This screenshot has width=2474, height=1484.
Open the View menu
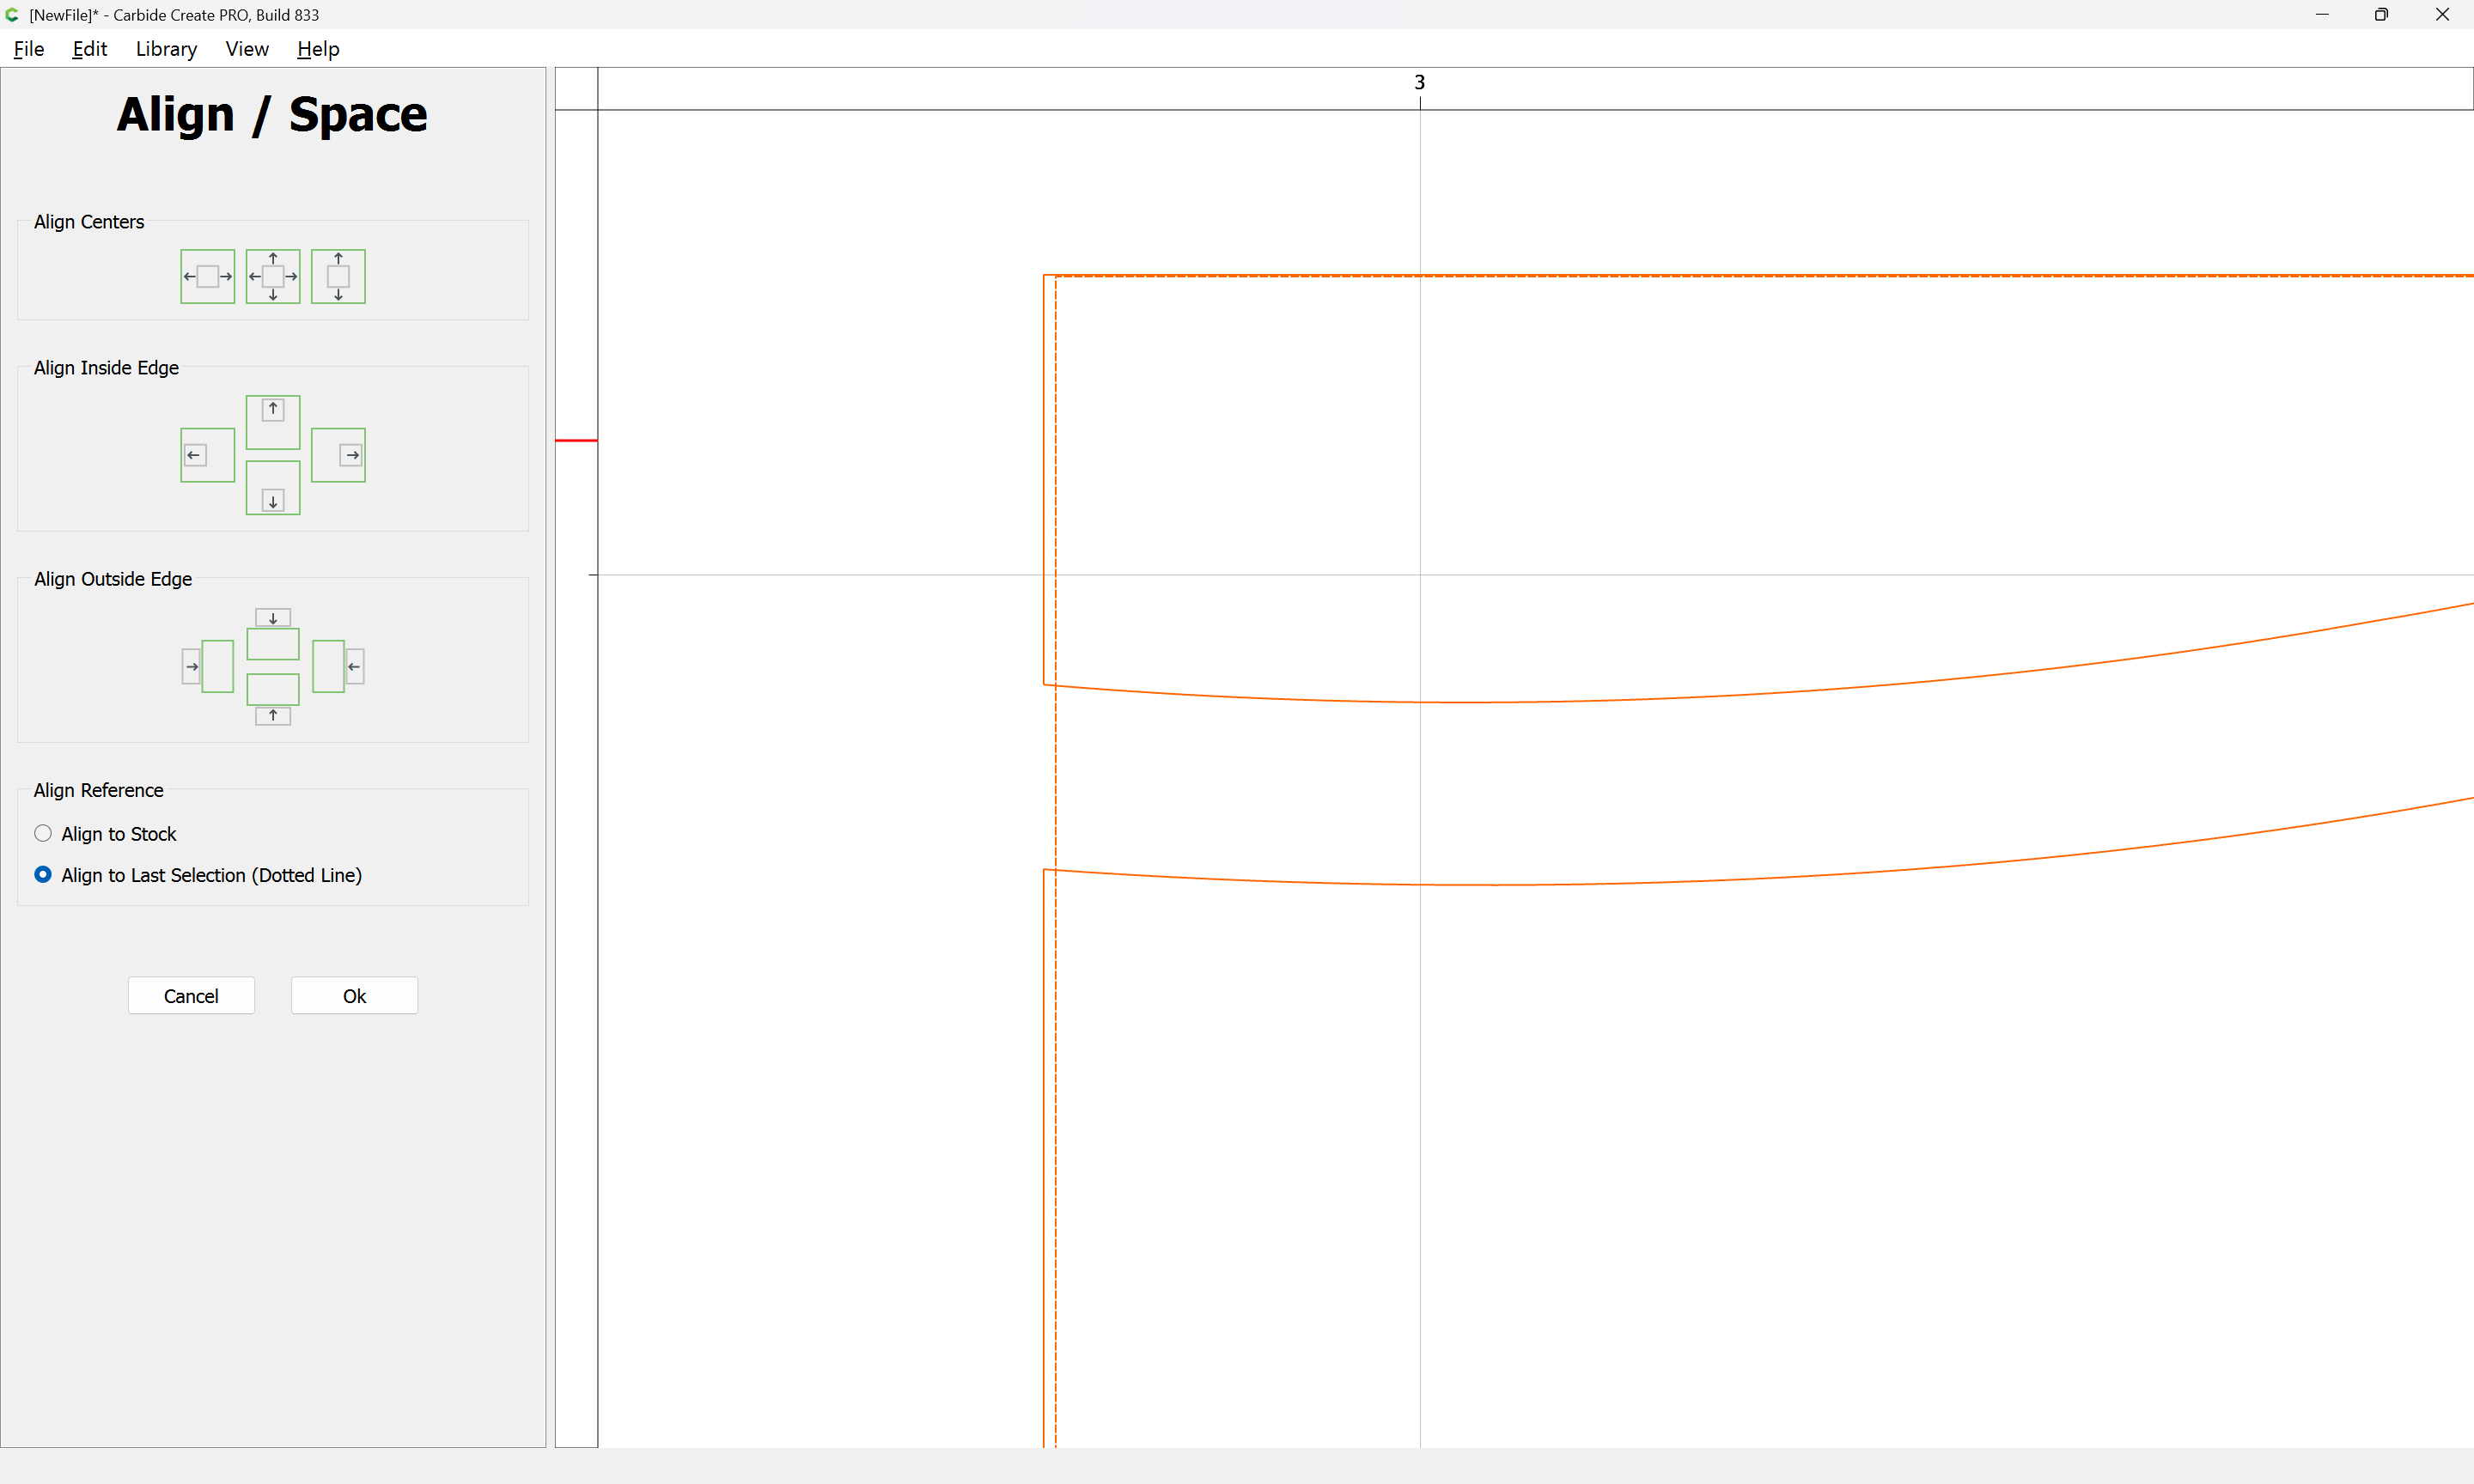pos(246,49)
